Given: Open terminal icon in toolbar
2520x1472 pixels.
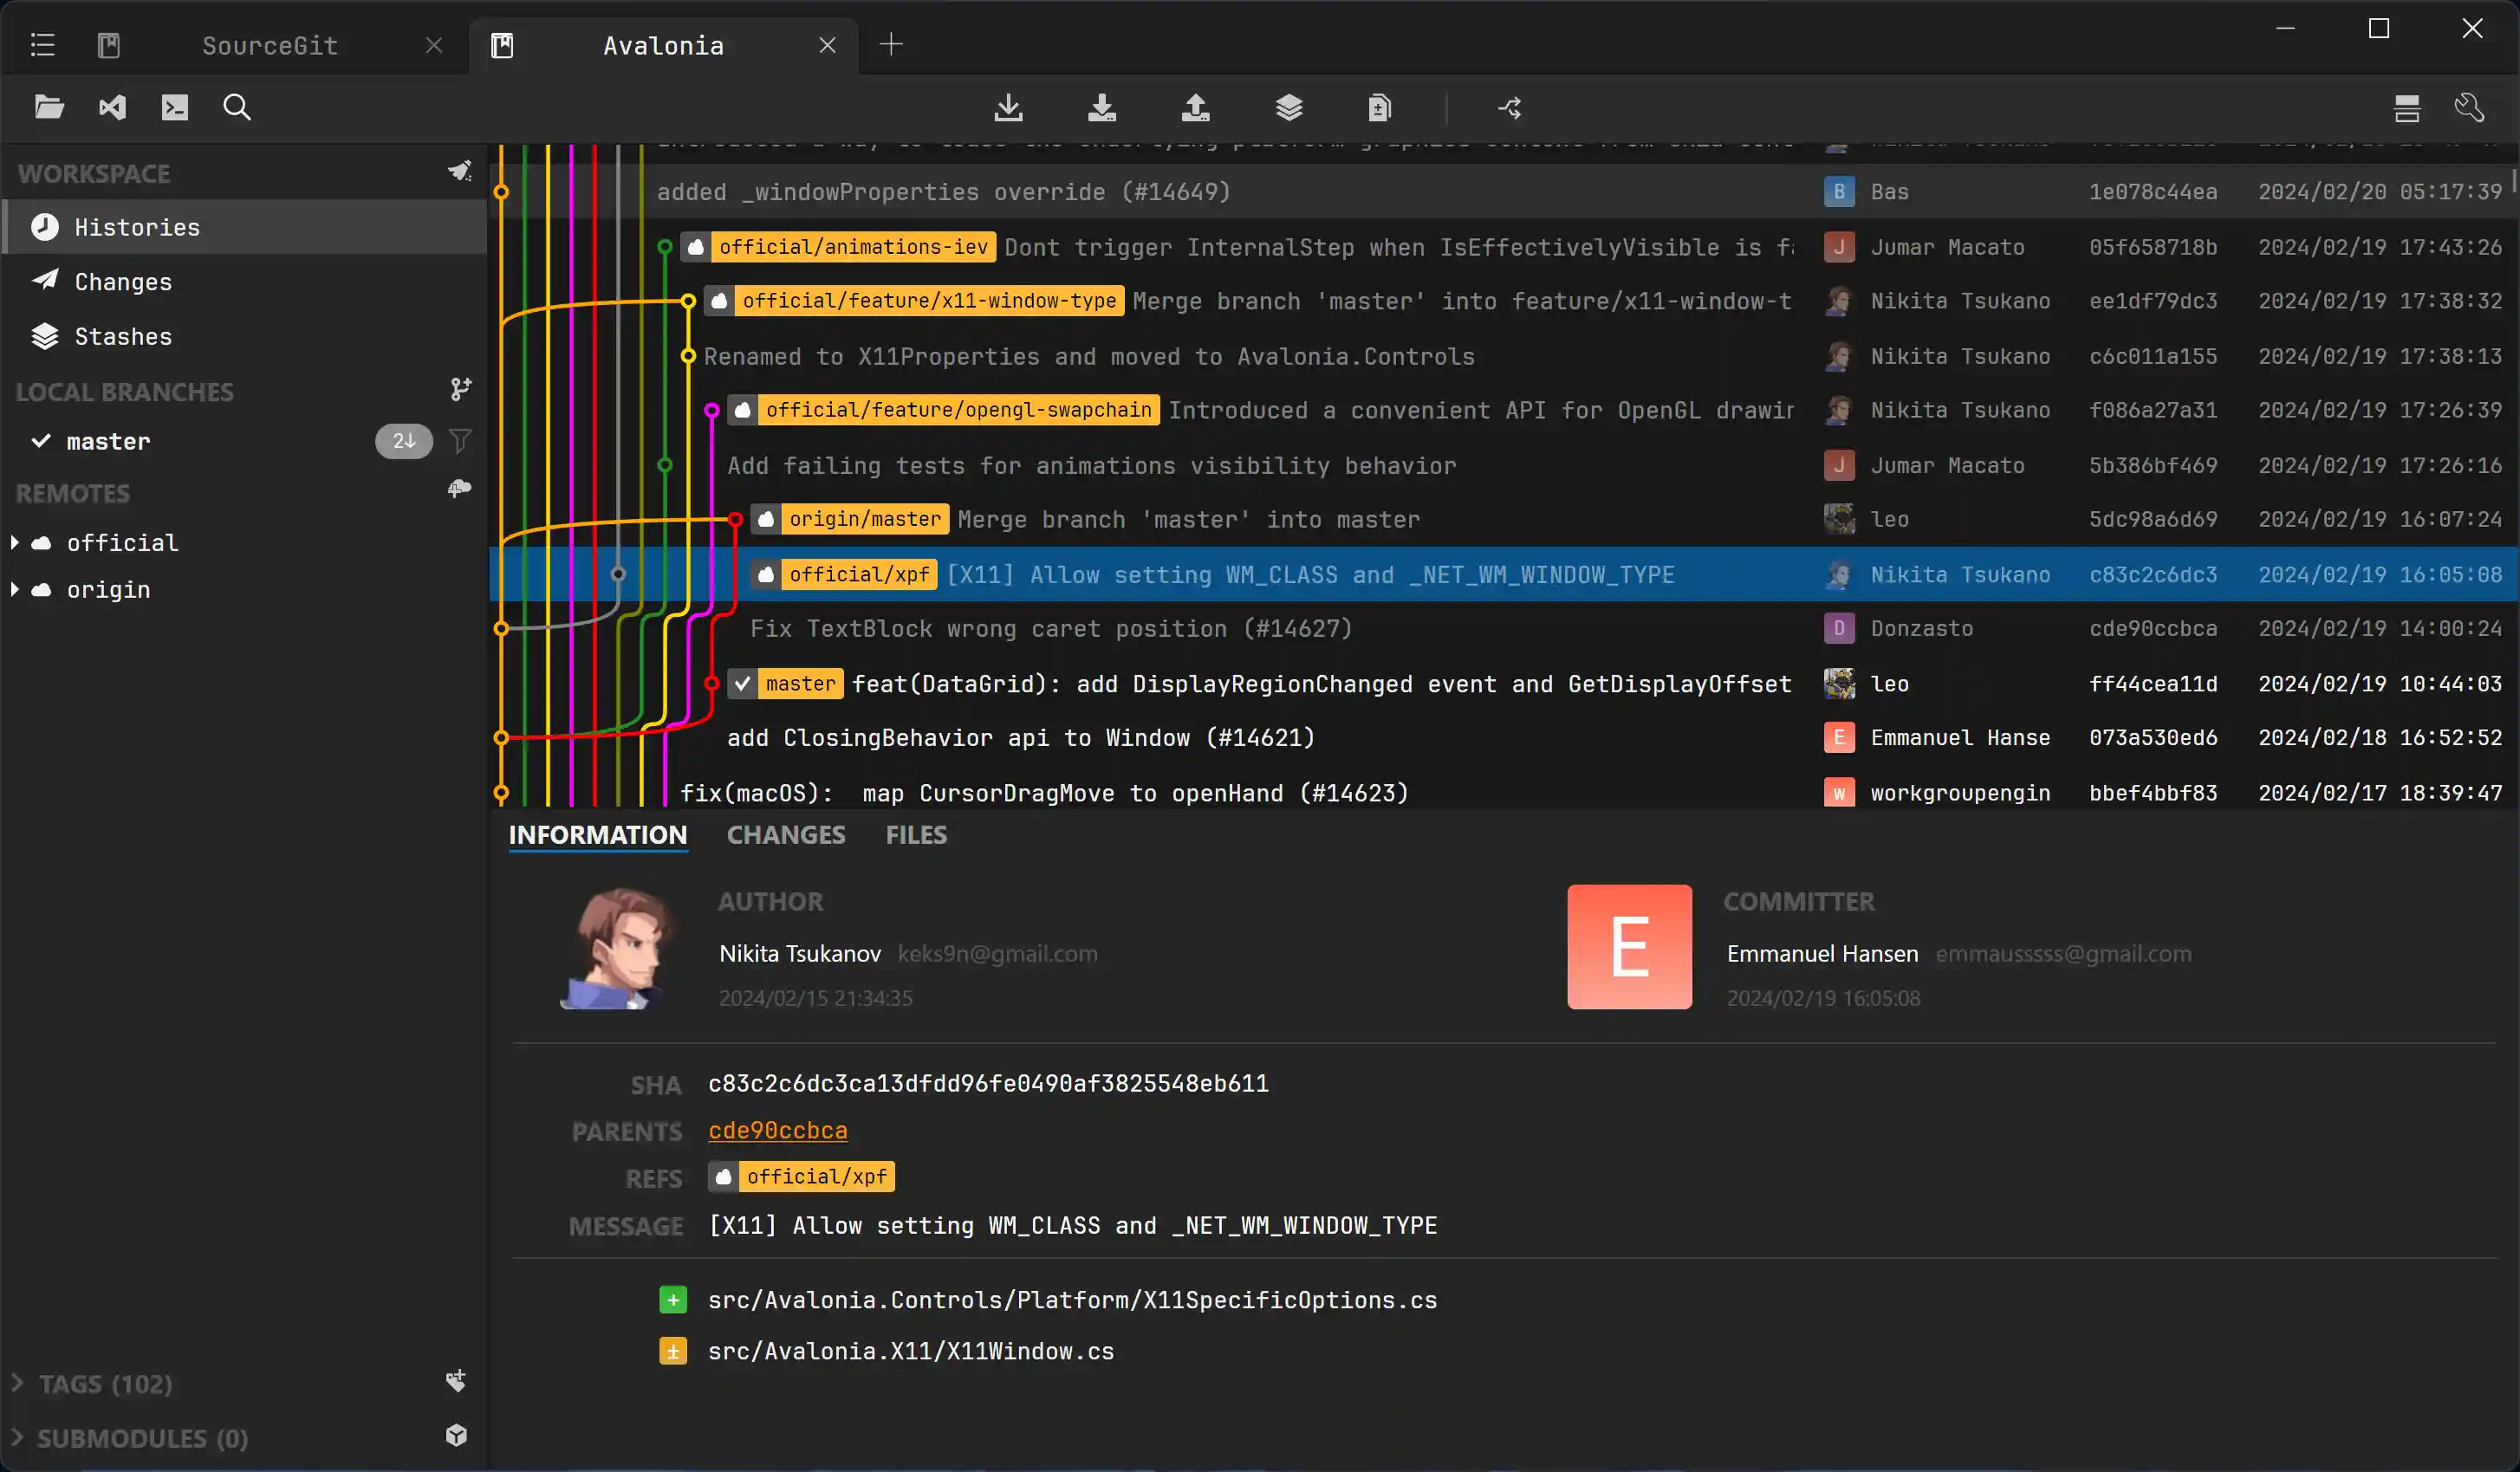Looking at the screenshot, I should (175, 107).
